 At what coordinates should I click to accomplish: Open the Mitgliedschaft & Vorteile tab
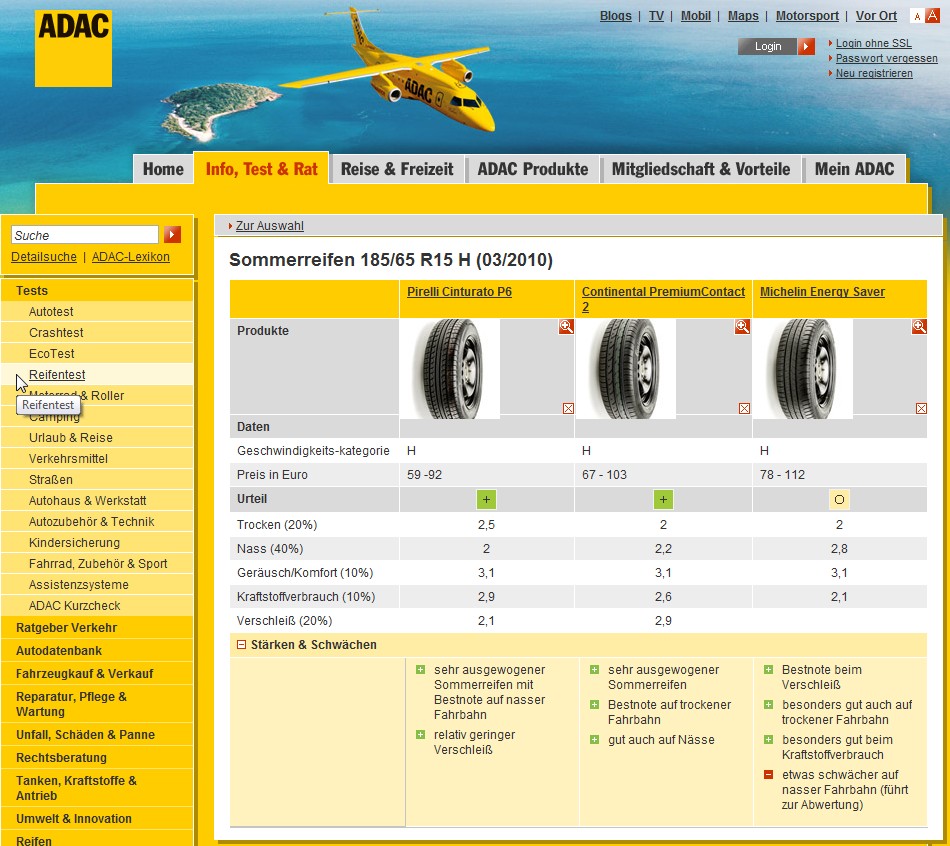[701, 169]
